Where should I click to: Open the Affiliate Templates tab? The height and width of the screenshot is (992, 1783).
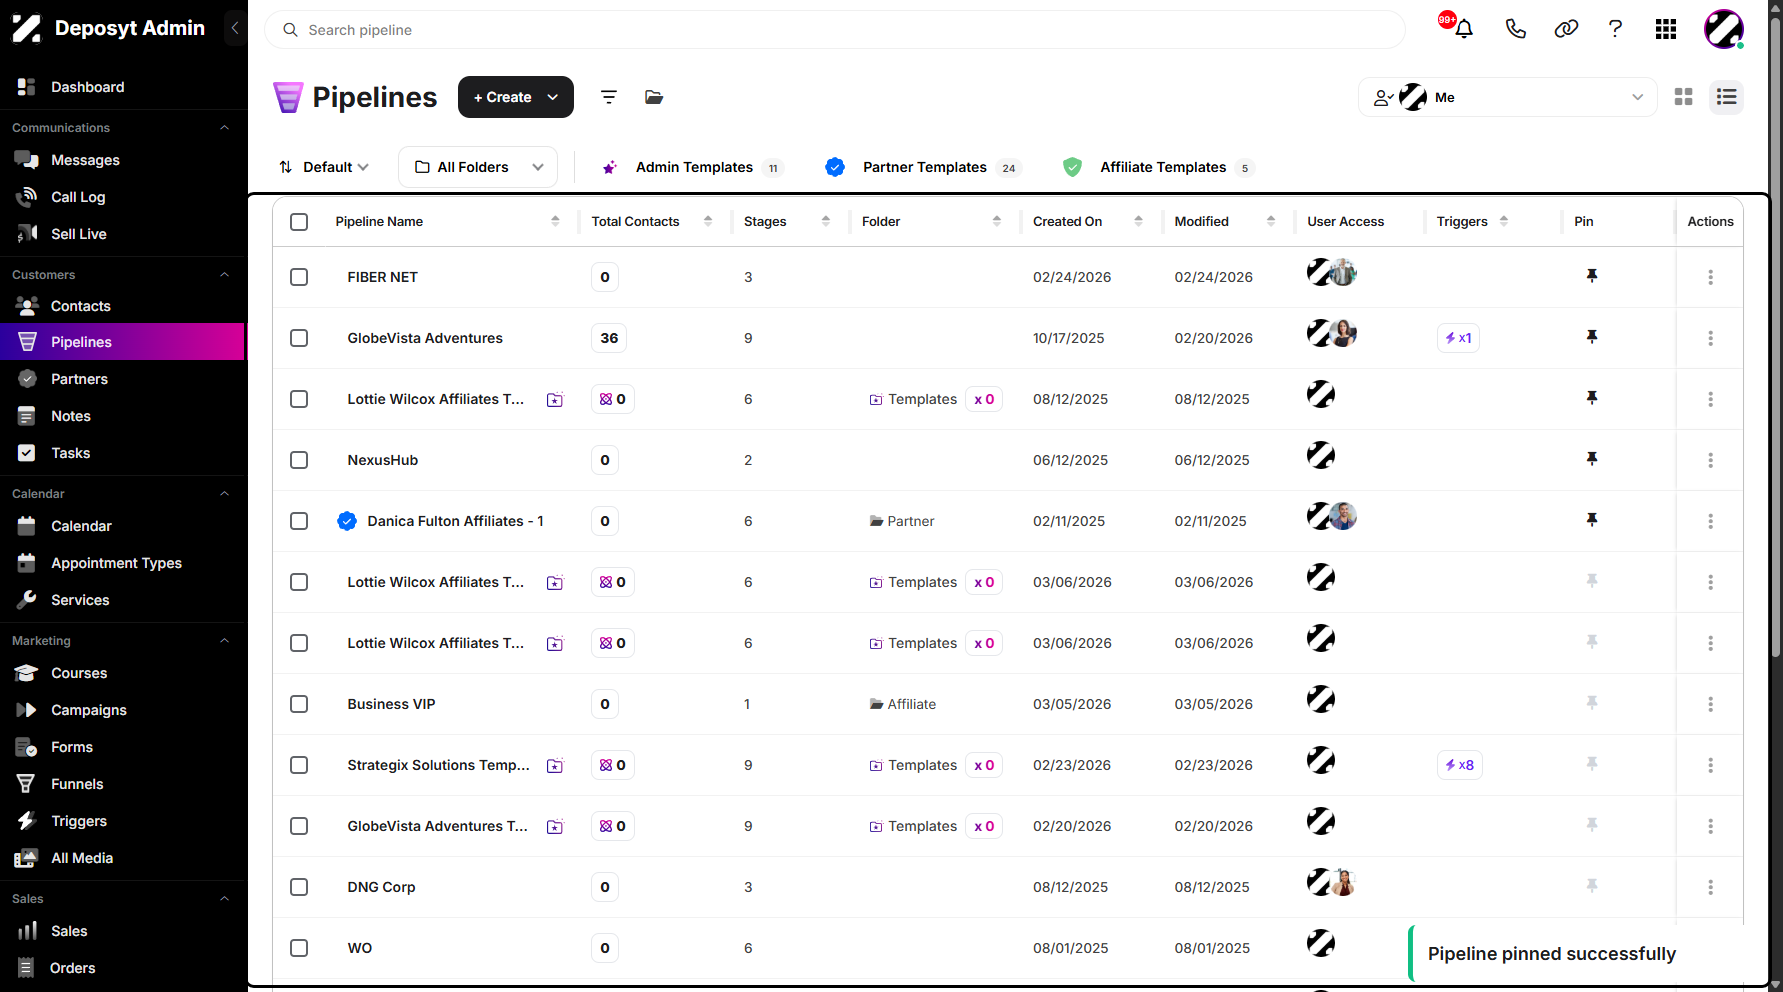[1158, 167]
